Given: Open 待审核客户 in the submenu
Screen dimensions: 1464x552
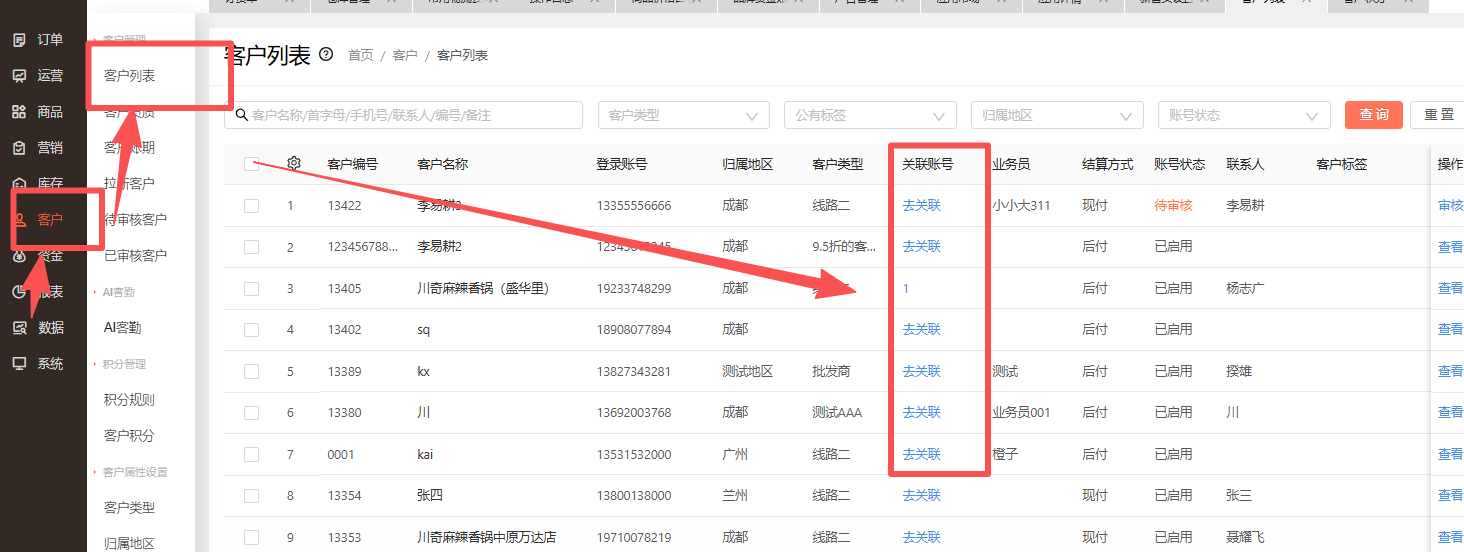Looking at the screenshot, I should pyautogui.click(x=136, y=220).
